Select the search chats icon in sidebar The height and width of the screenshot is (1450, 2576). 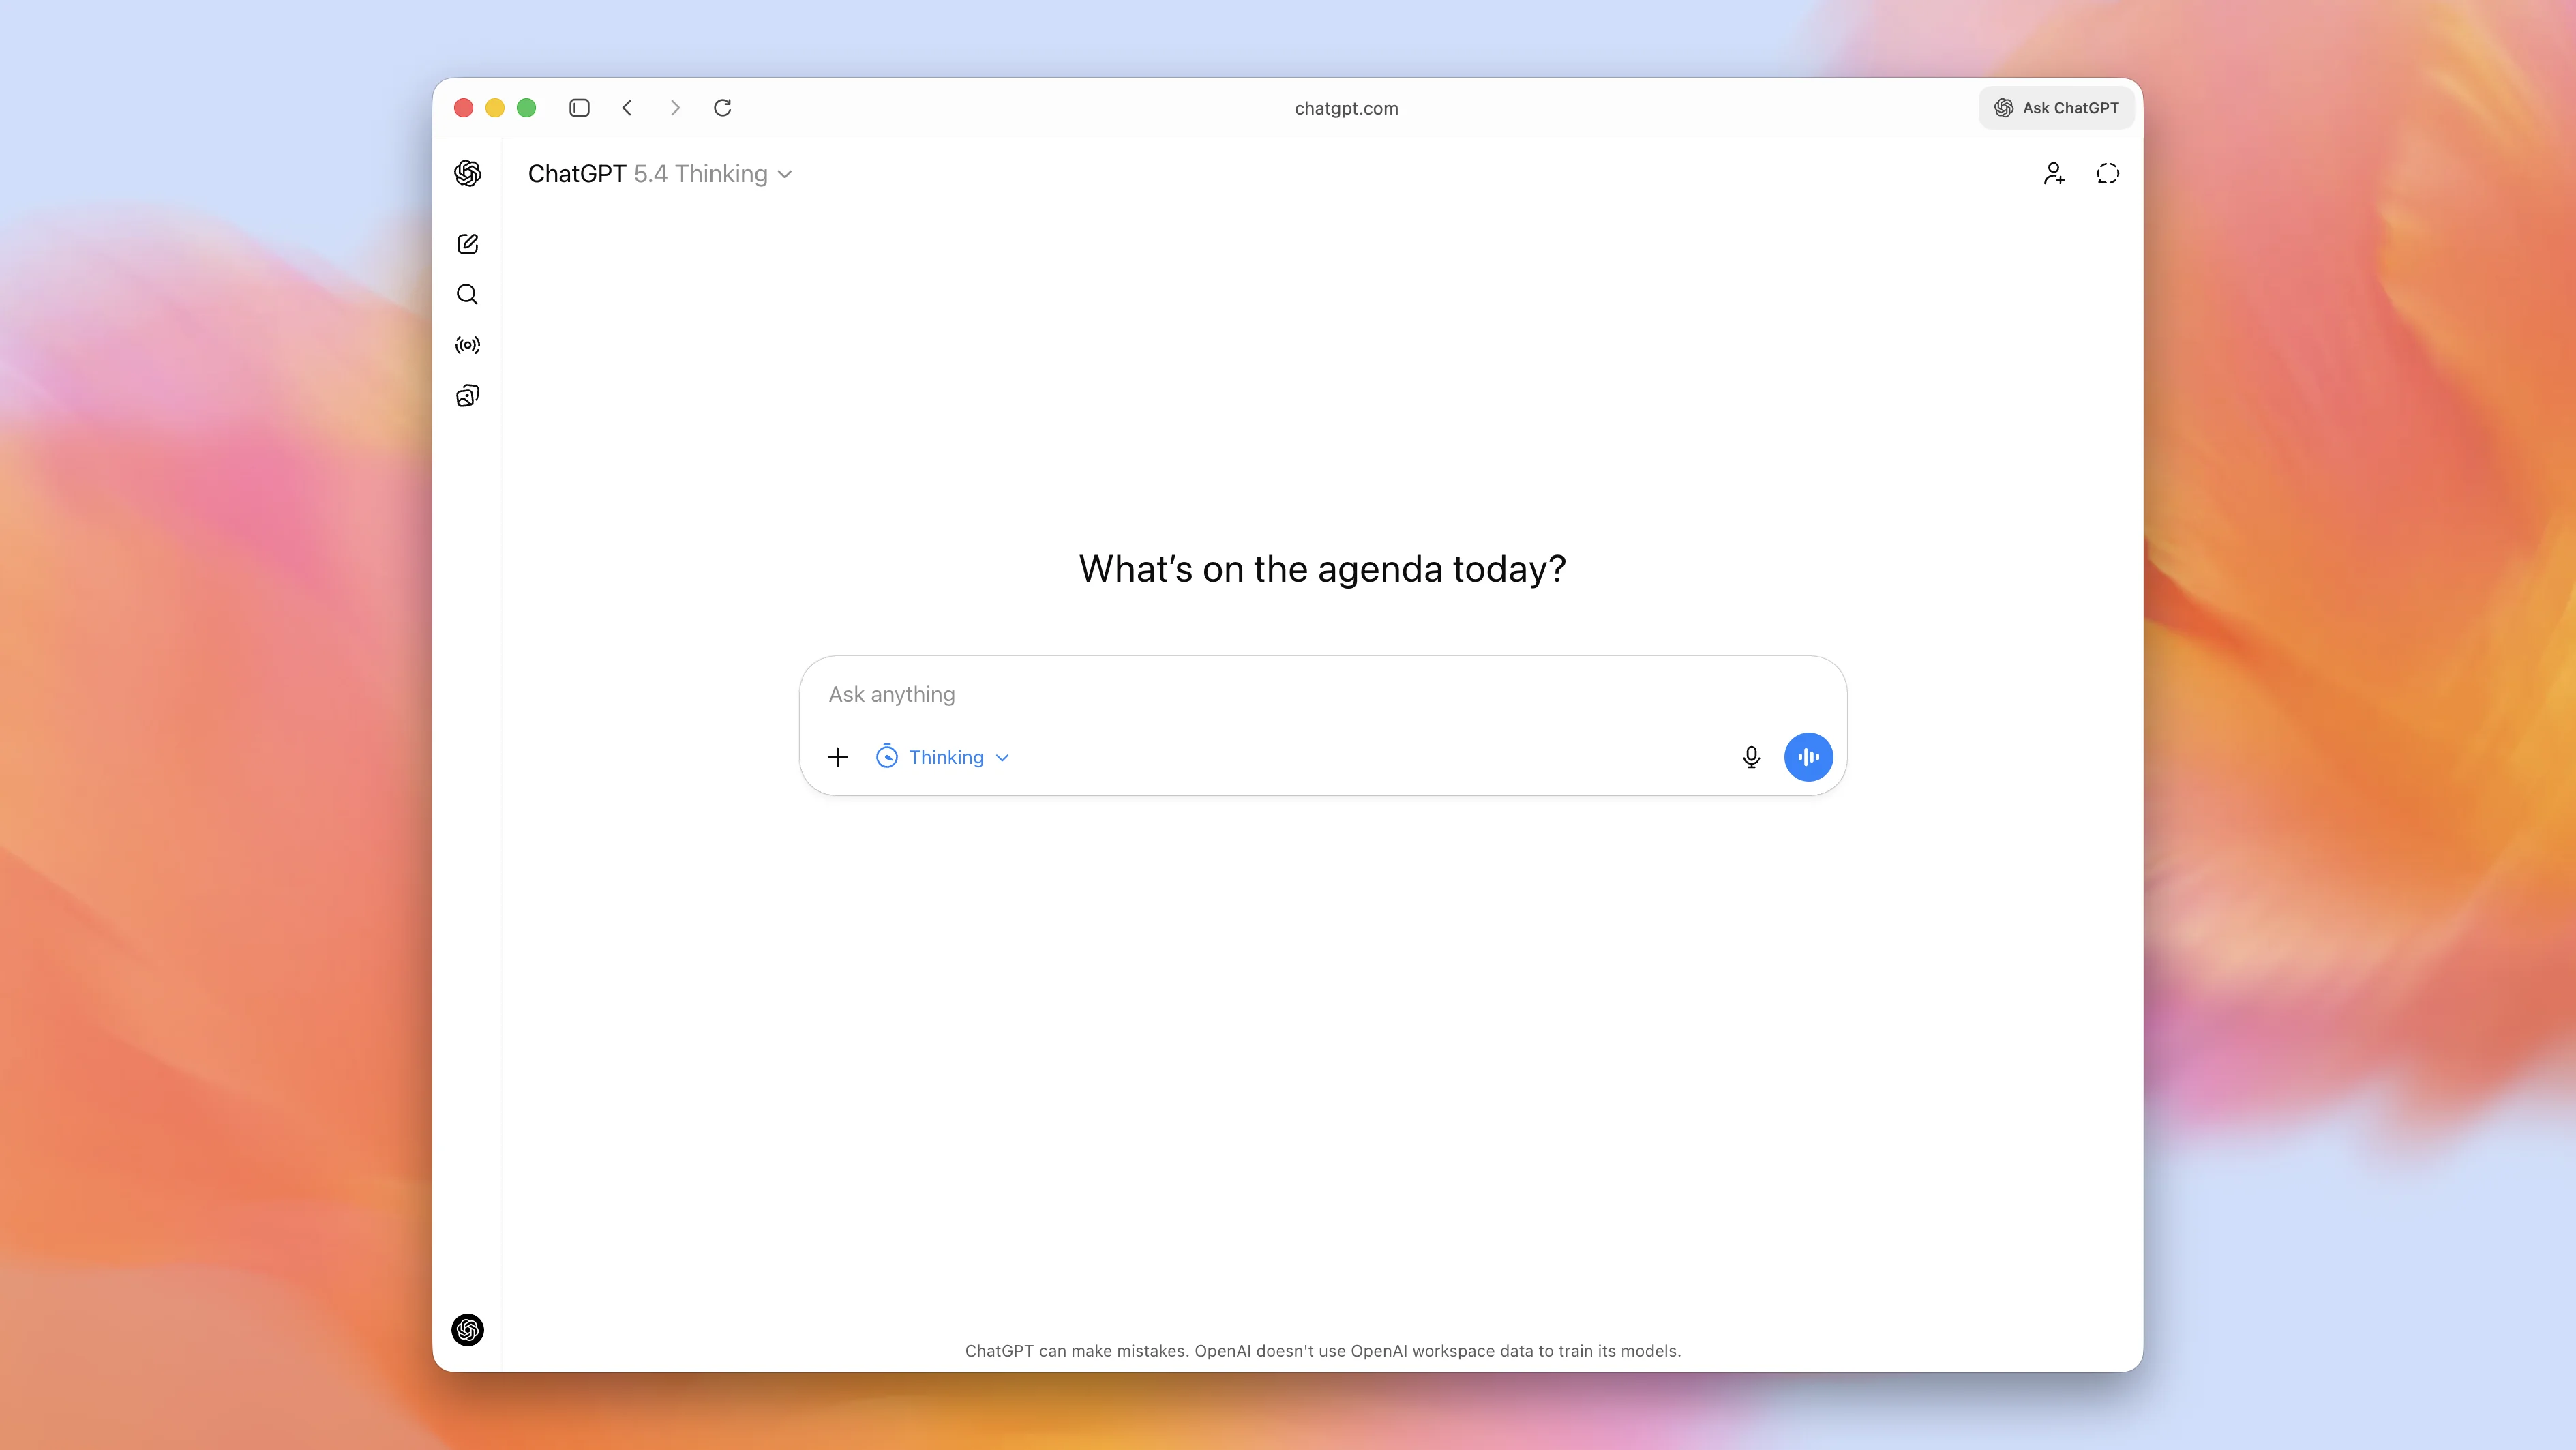467,294
